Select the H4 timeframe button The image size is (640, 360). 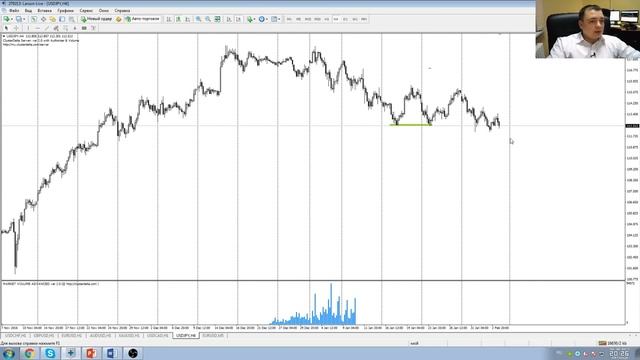click(336, 19)
